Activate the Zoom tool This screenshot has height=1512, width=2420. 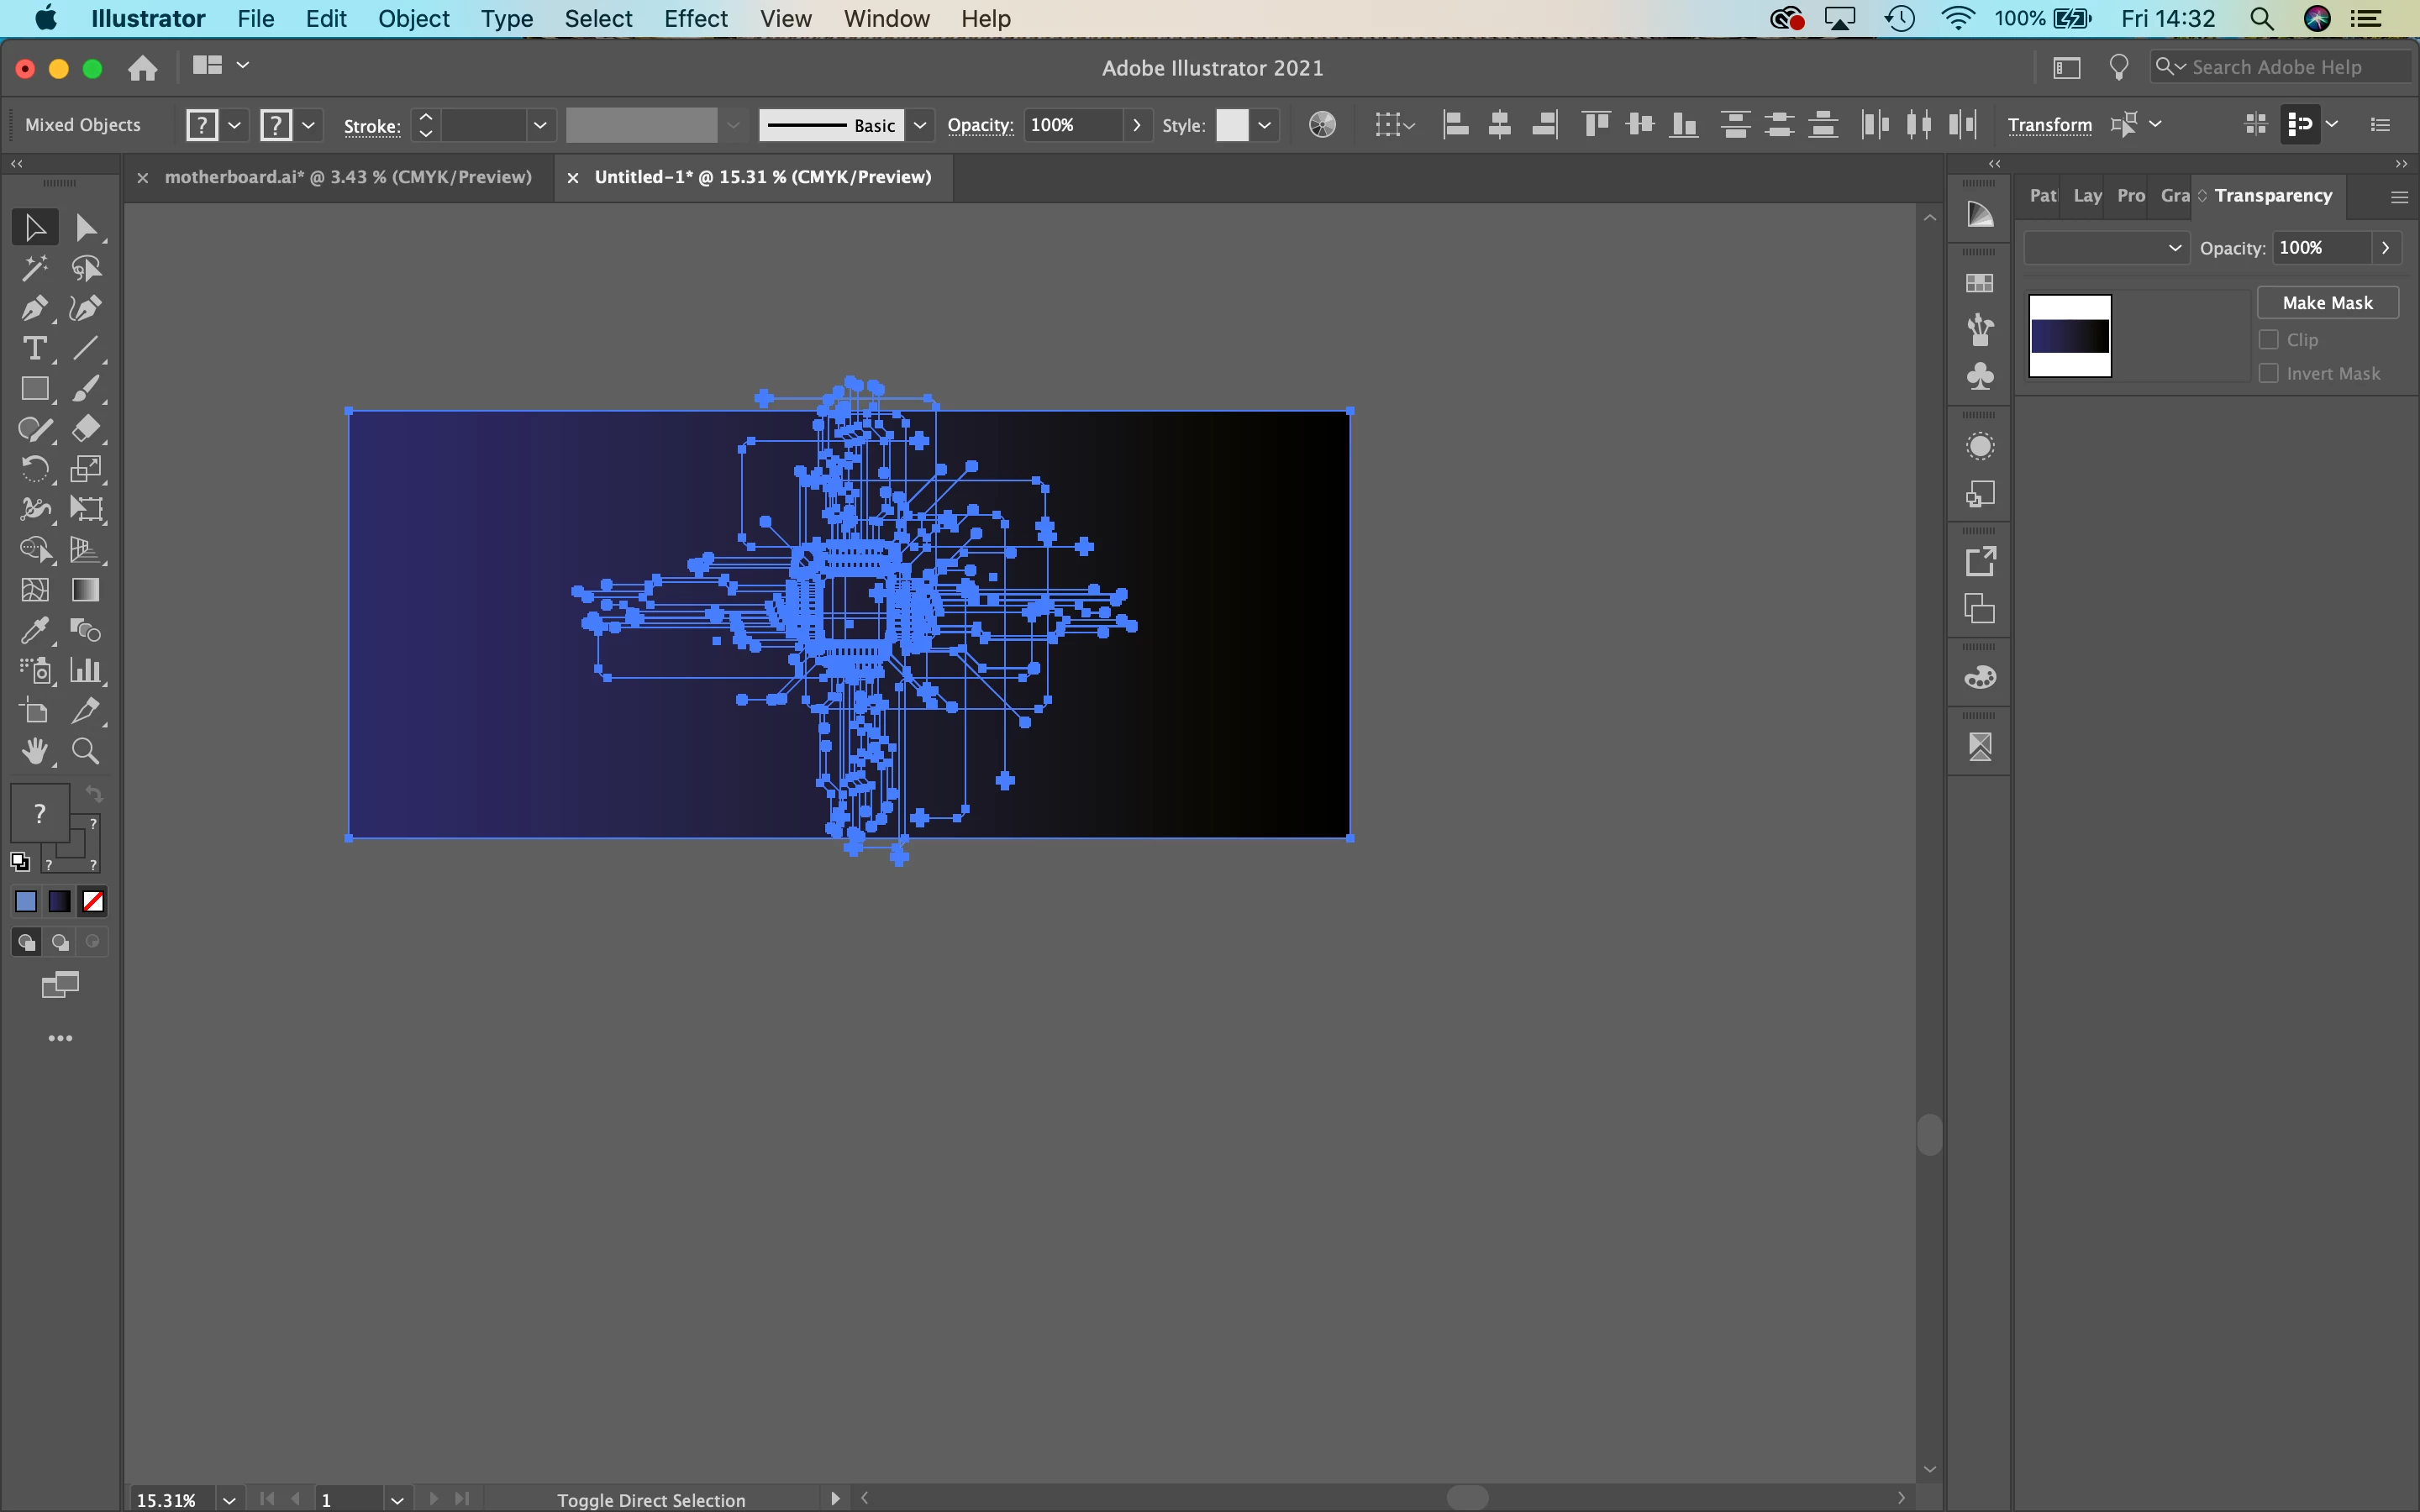coord(86,751)
